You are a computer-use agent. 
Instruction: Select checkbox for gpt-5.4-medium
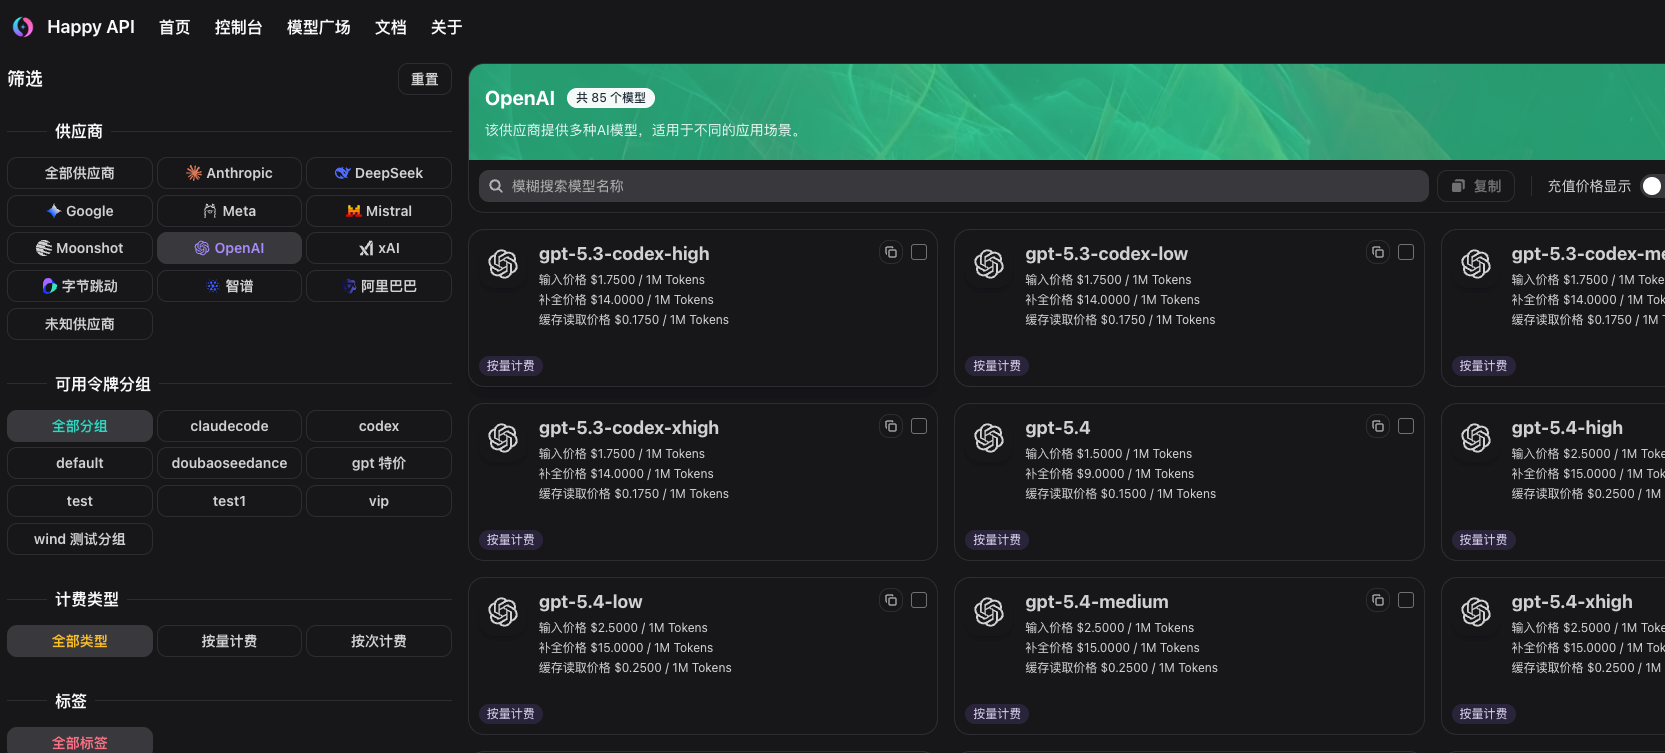coord(1406,600)
